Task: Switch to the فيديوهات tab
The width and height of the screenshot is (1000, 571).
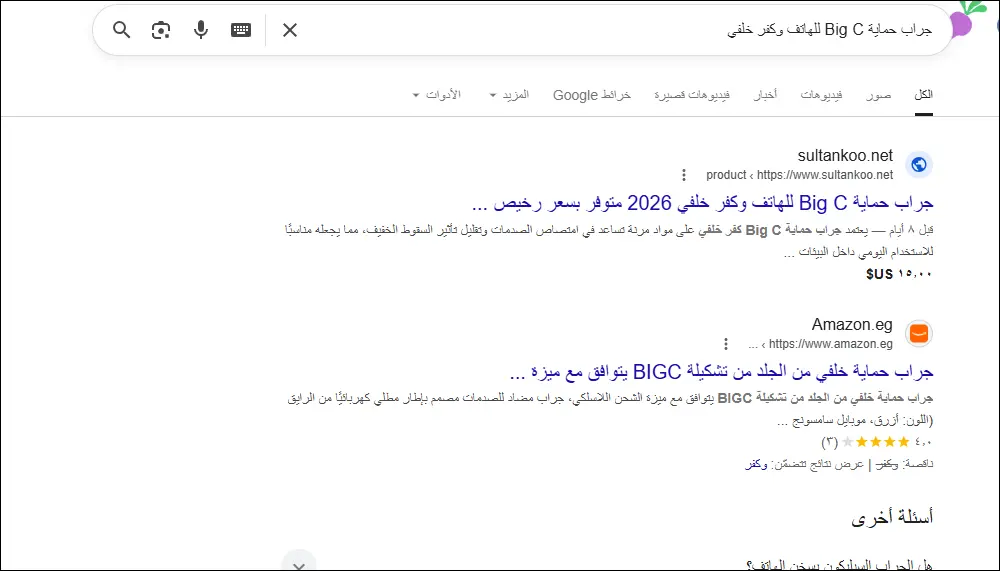Action: [821, 95]
